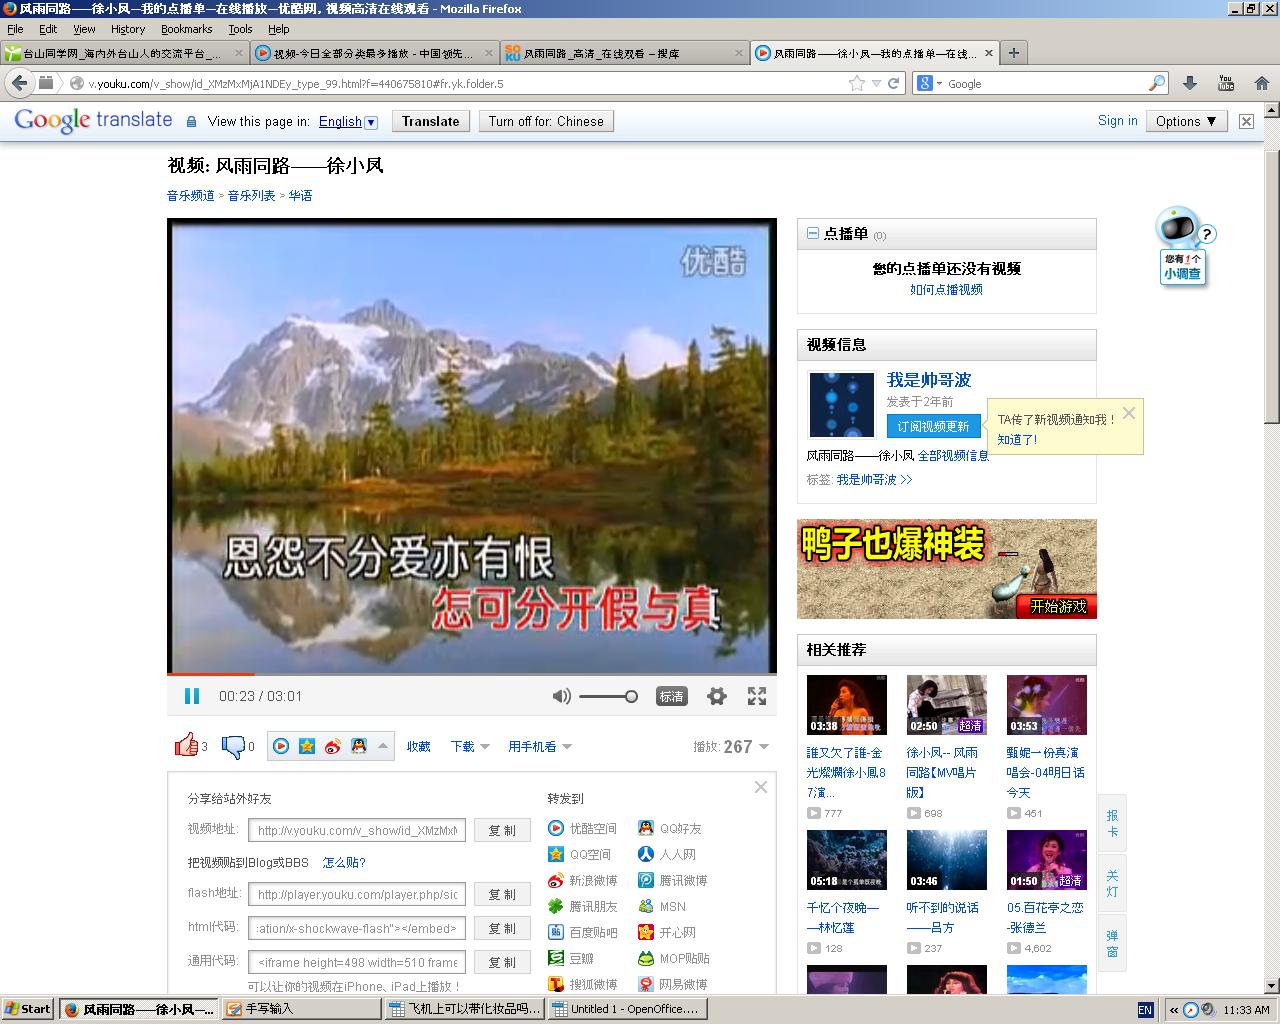Click the Translate button
The image size is (1280, 1024).
(x=430, y=121)
